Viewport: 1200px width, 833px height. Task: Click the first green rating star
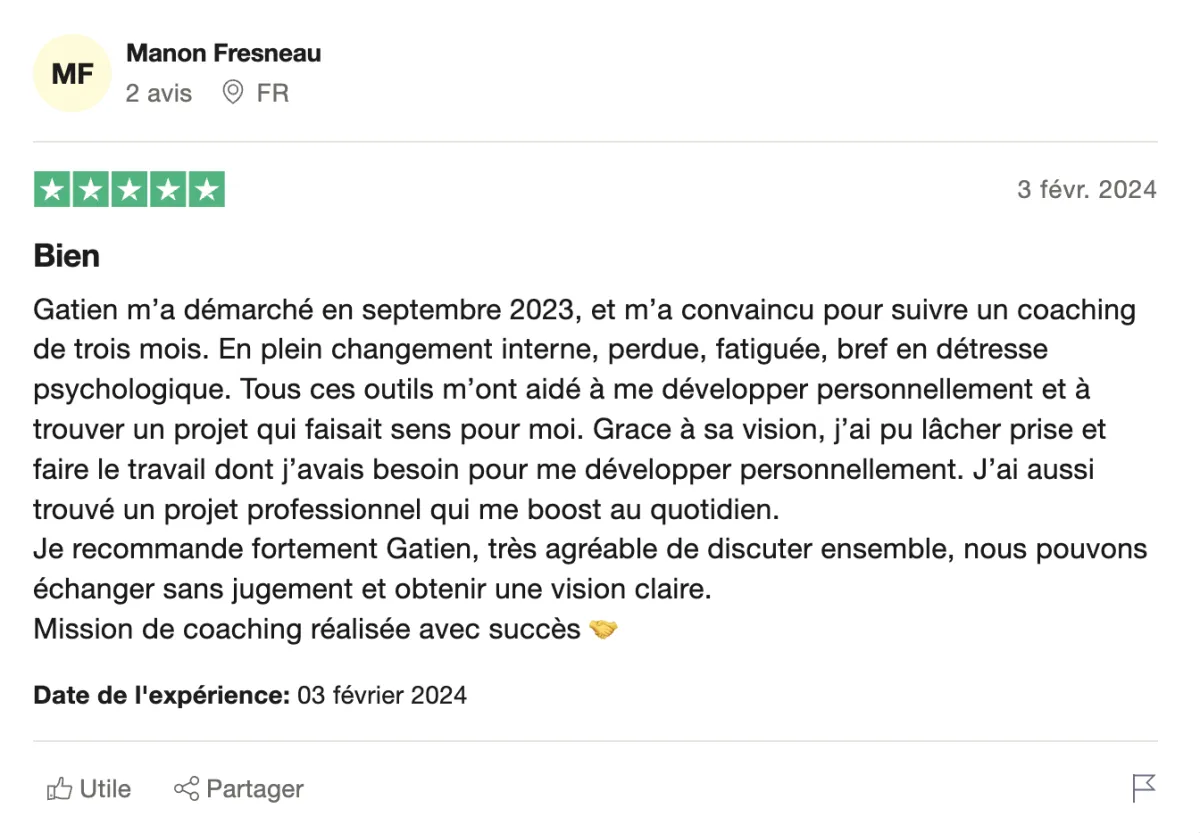click(52, 190)
